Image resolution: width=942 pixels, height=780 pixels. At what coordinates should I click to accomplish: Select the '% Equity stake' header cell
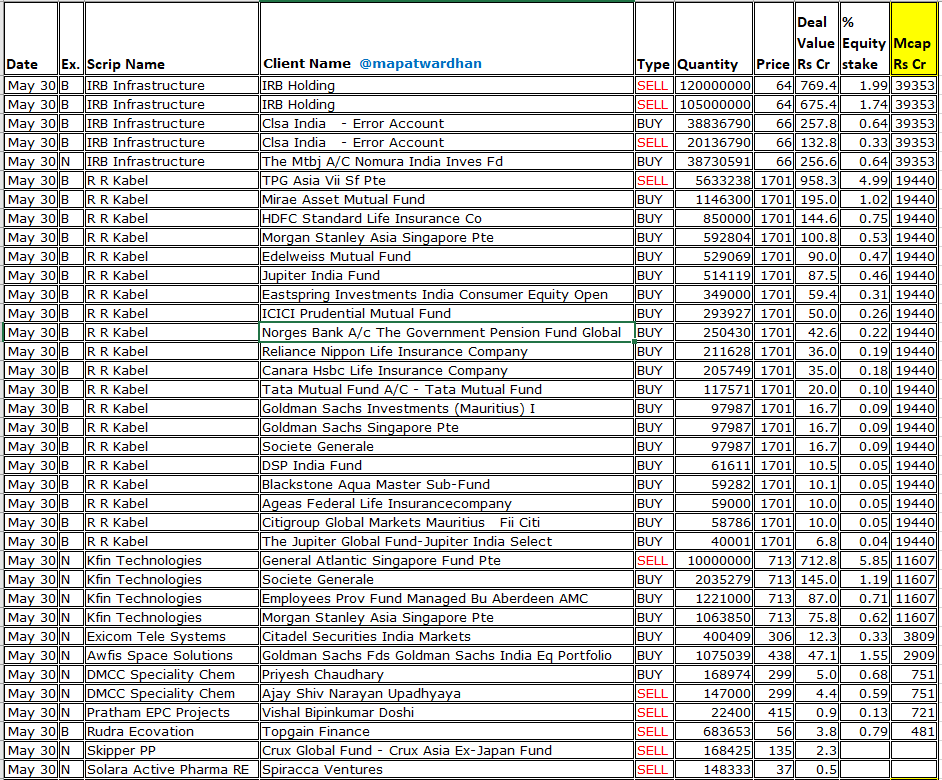865,39
